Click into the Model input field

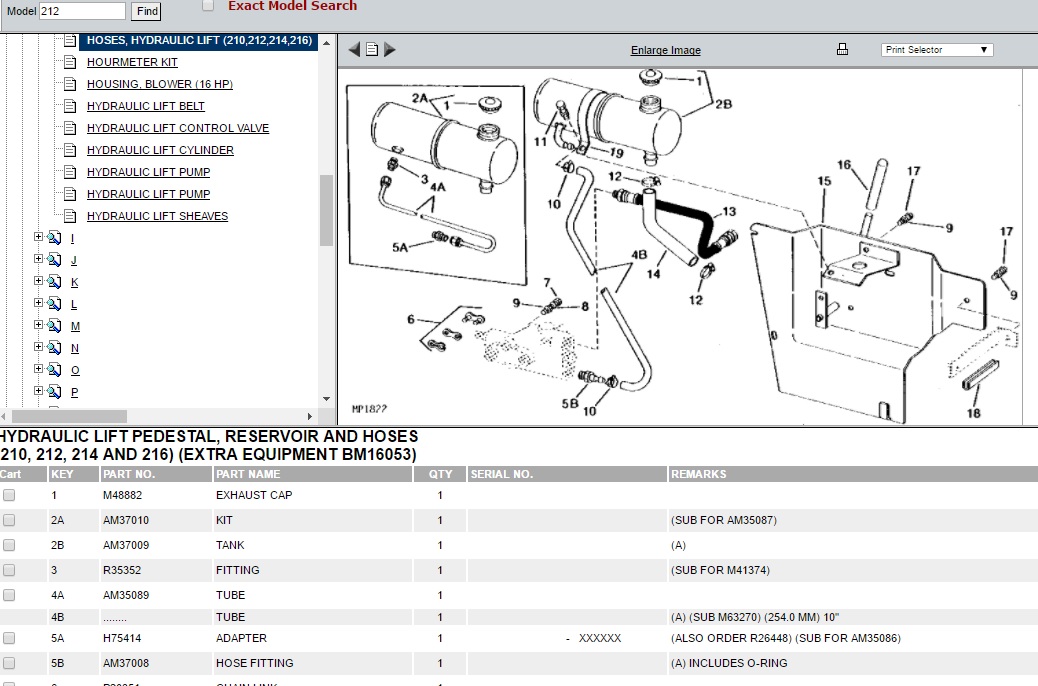pos(82,11)
